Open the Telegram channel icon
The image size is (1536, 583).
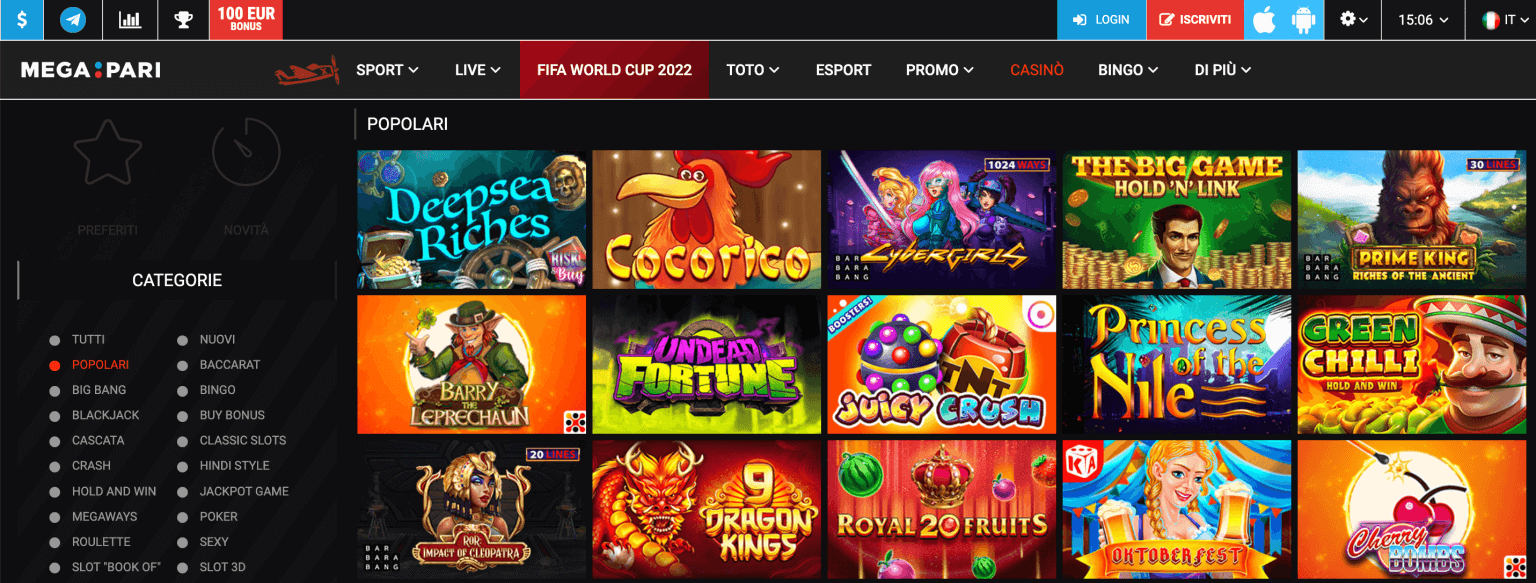pyautogui.click(x=73, y=19)
